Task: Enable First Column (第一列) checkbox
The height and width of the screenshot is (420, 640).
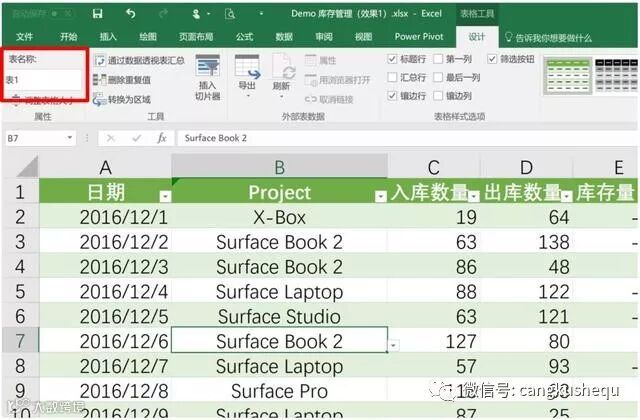Action: coord(438,59)
